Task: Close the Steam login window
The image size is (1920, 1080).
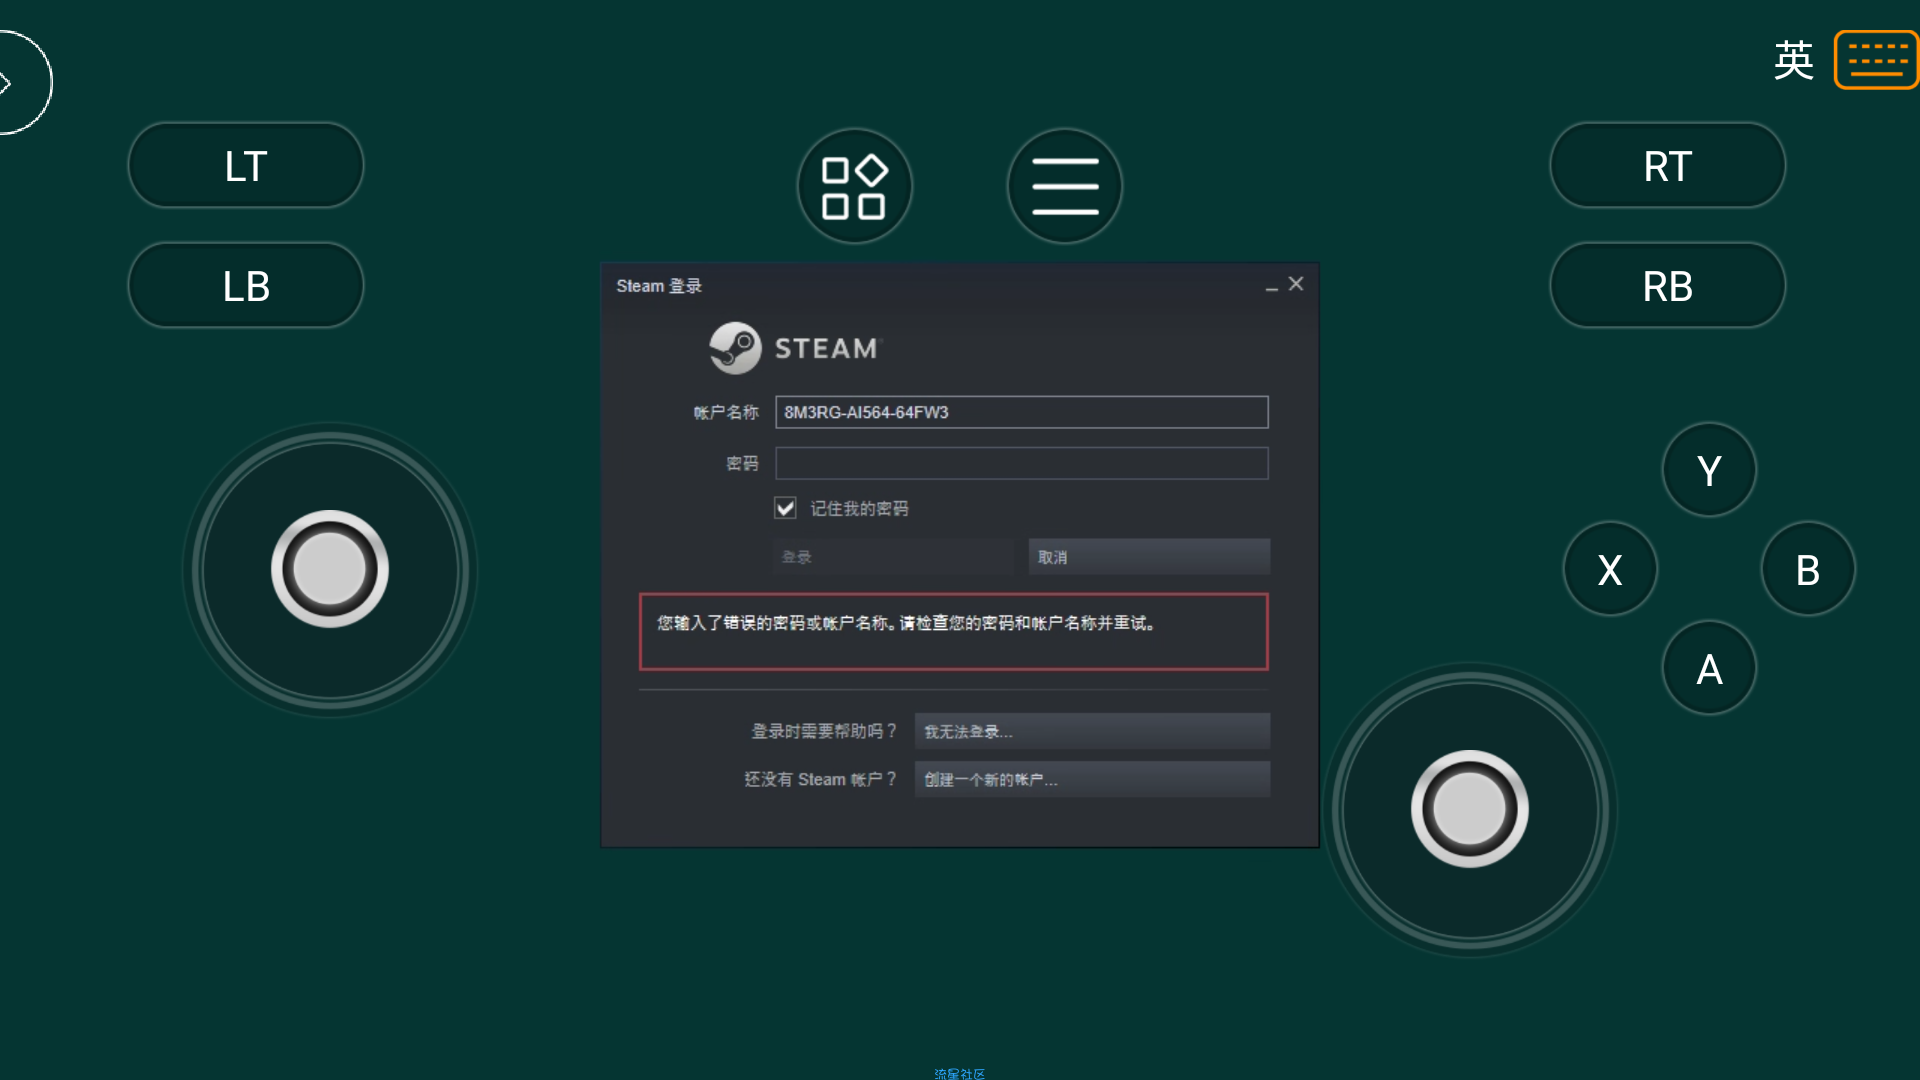Action: pyautogui.click(x=1296, y=284)
